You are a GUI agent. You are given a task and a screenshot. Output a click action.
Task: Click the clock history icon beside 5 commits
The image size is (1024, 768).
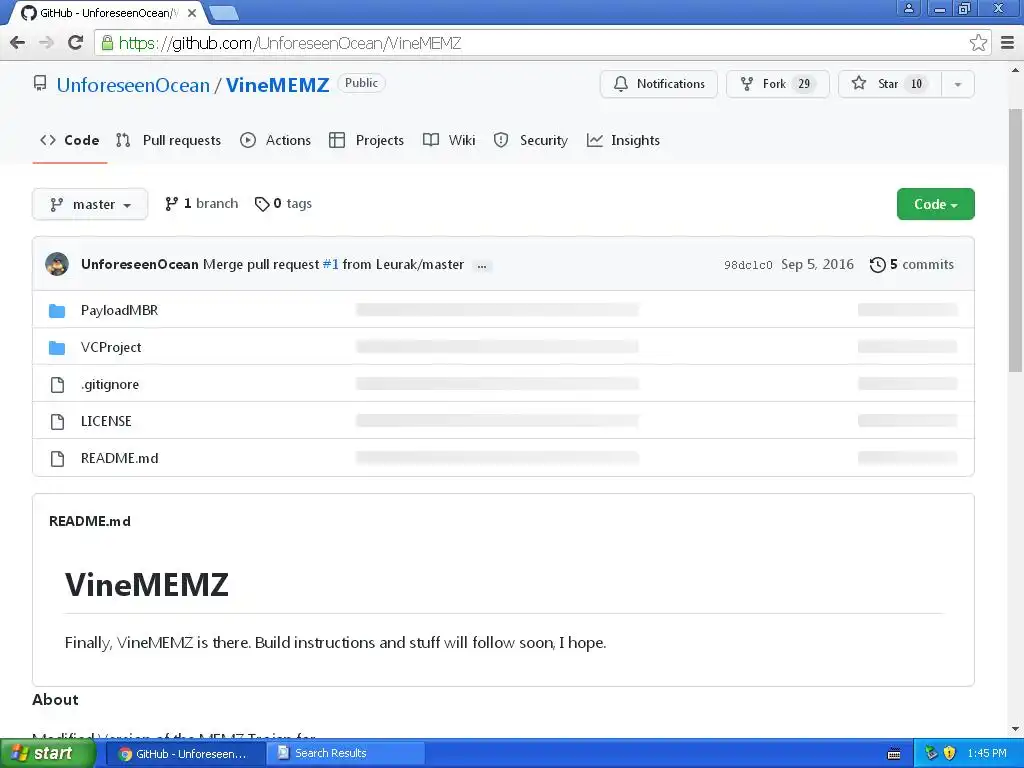pos(878,264)
